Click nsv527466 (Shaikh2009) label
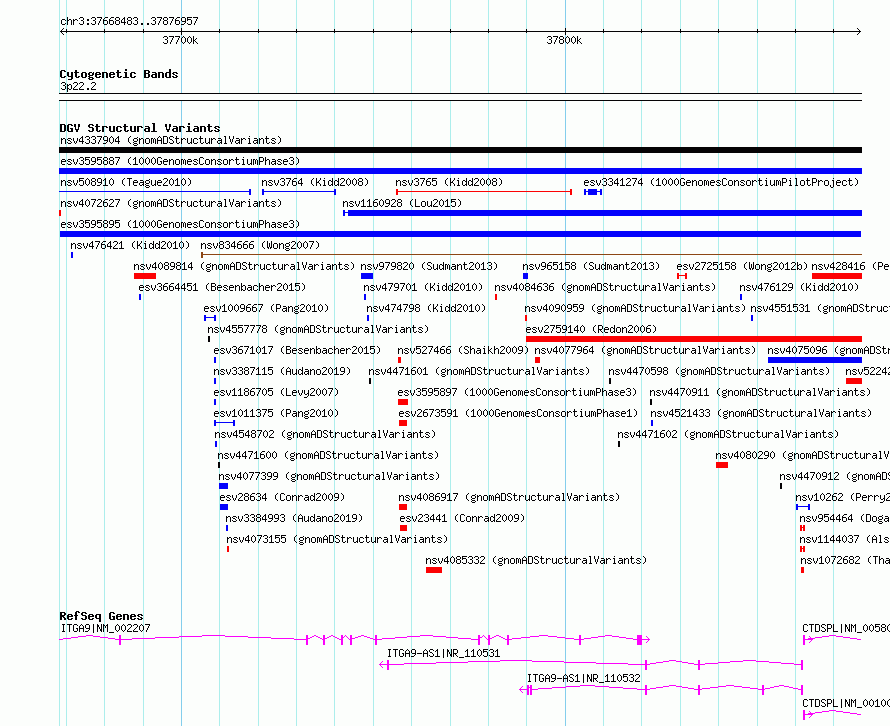Viewport: 890px width, 726px height. 463,350
